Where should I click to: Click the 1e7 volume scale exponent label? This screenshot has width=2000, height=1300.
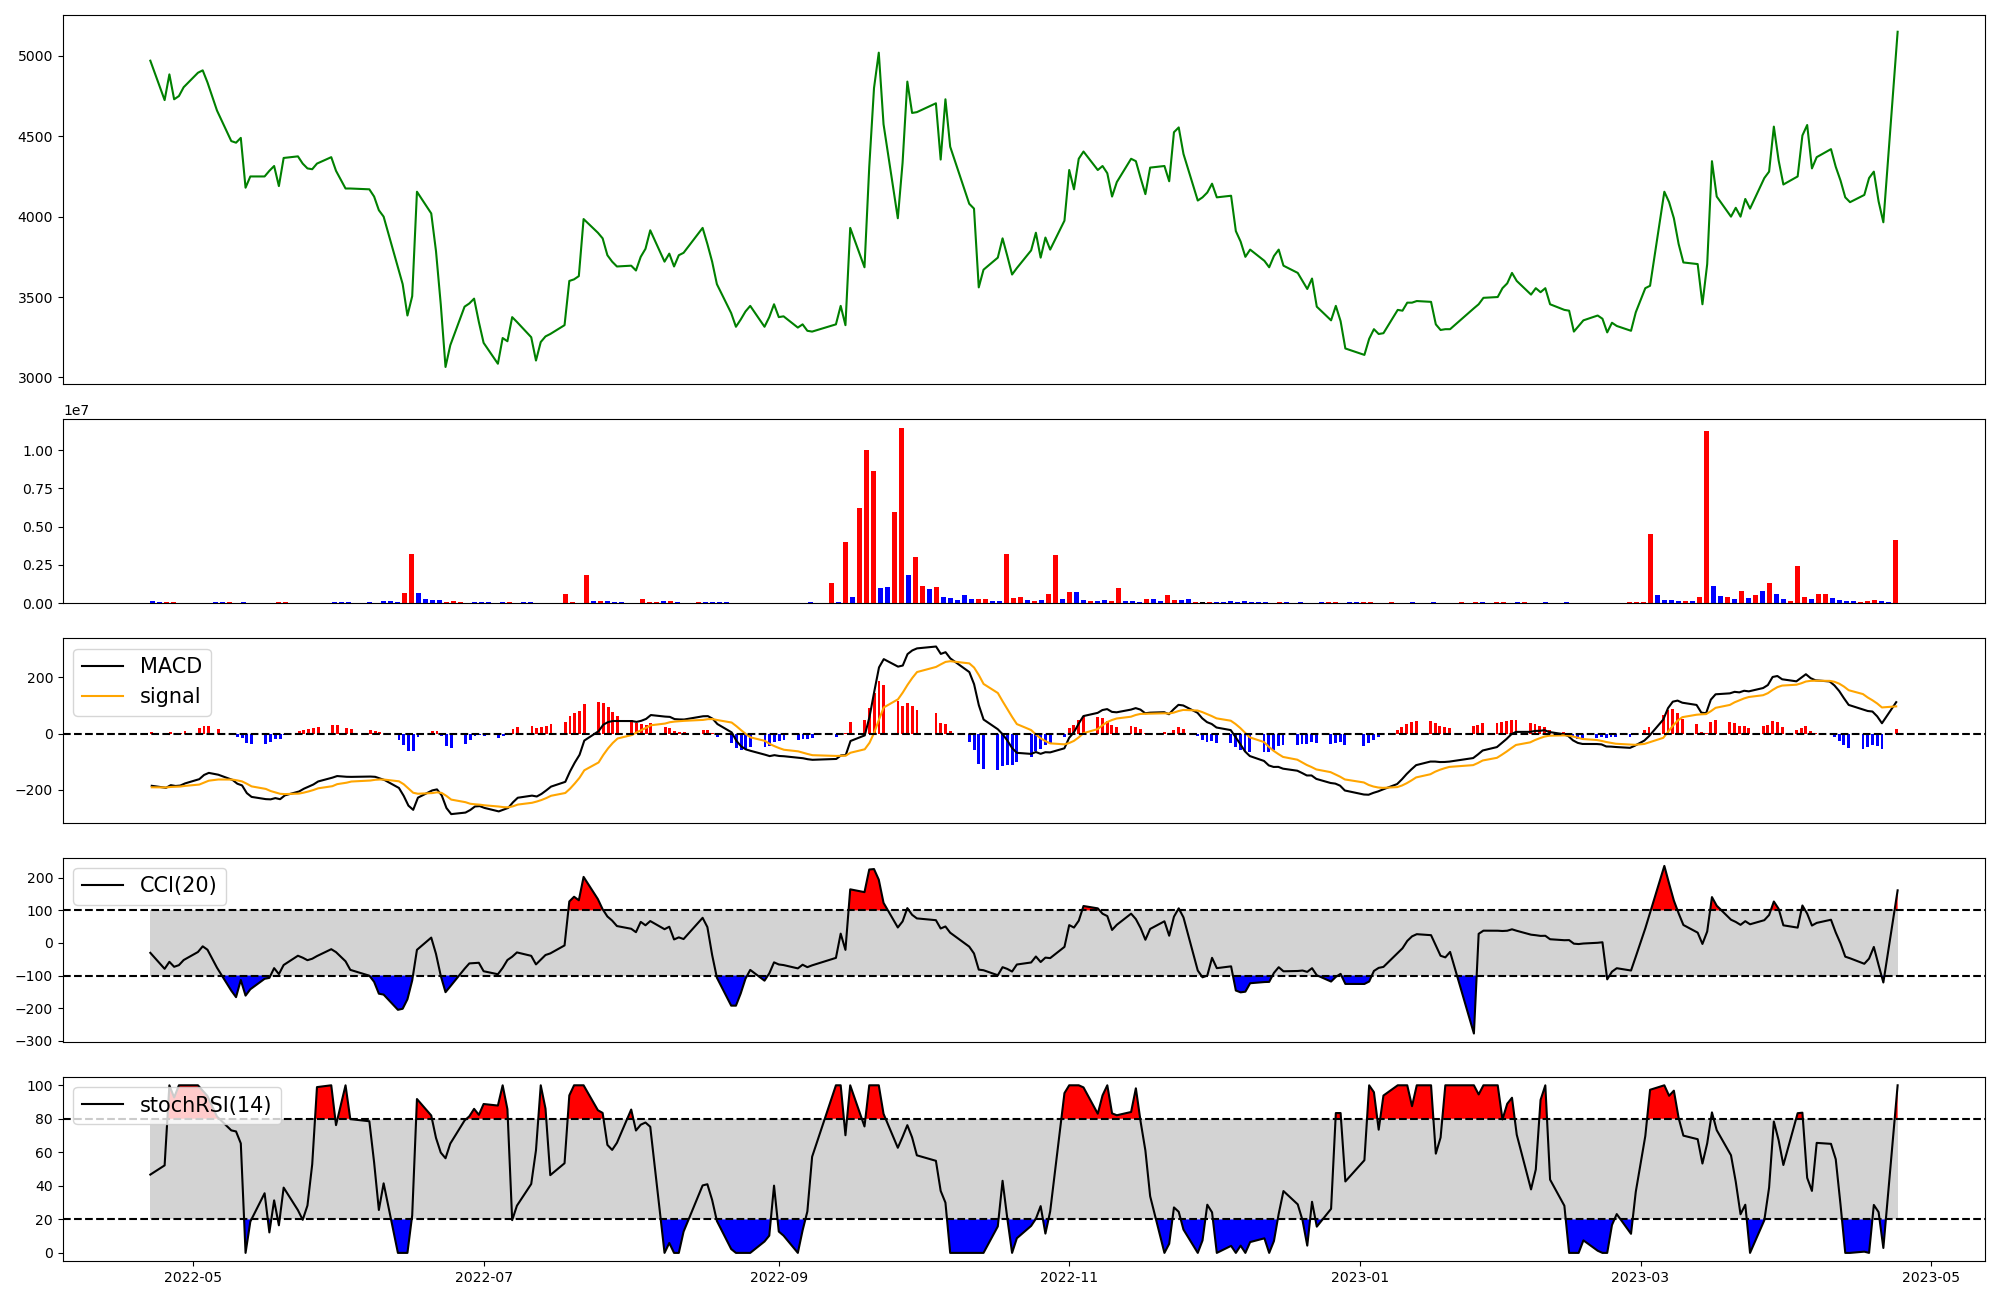[x=76, y=411]
